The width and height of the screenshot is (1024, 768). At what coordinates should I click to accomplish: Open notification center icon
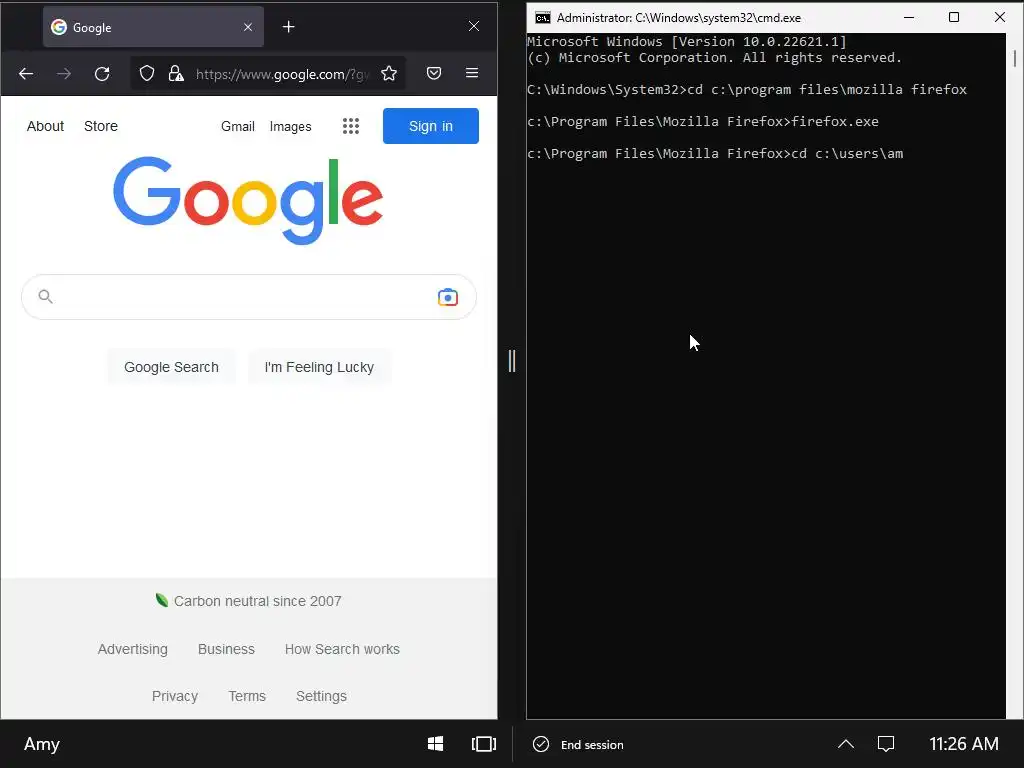point(886,744)
